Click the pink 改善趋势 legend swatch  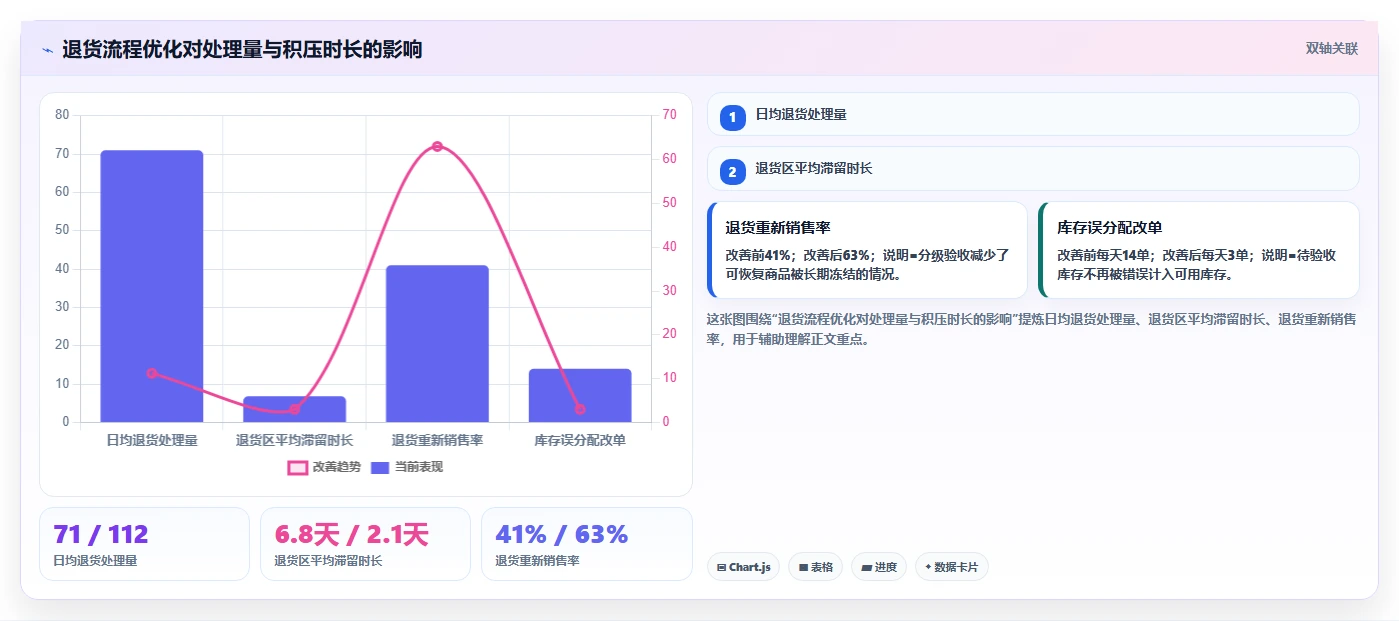(297, 467)
